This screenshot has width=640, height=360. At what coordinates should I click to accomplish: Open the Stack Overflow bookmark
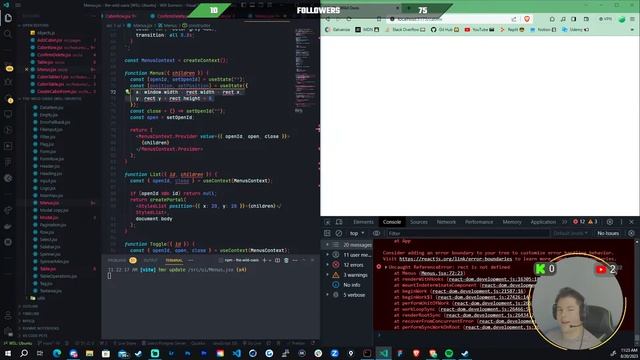pos(405,30)
